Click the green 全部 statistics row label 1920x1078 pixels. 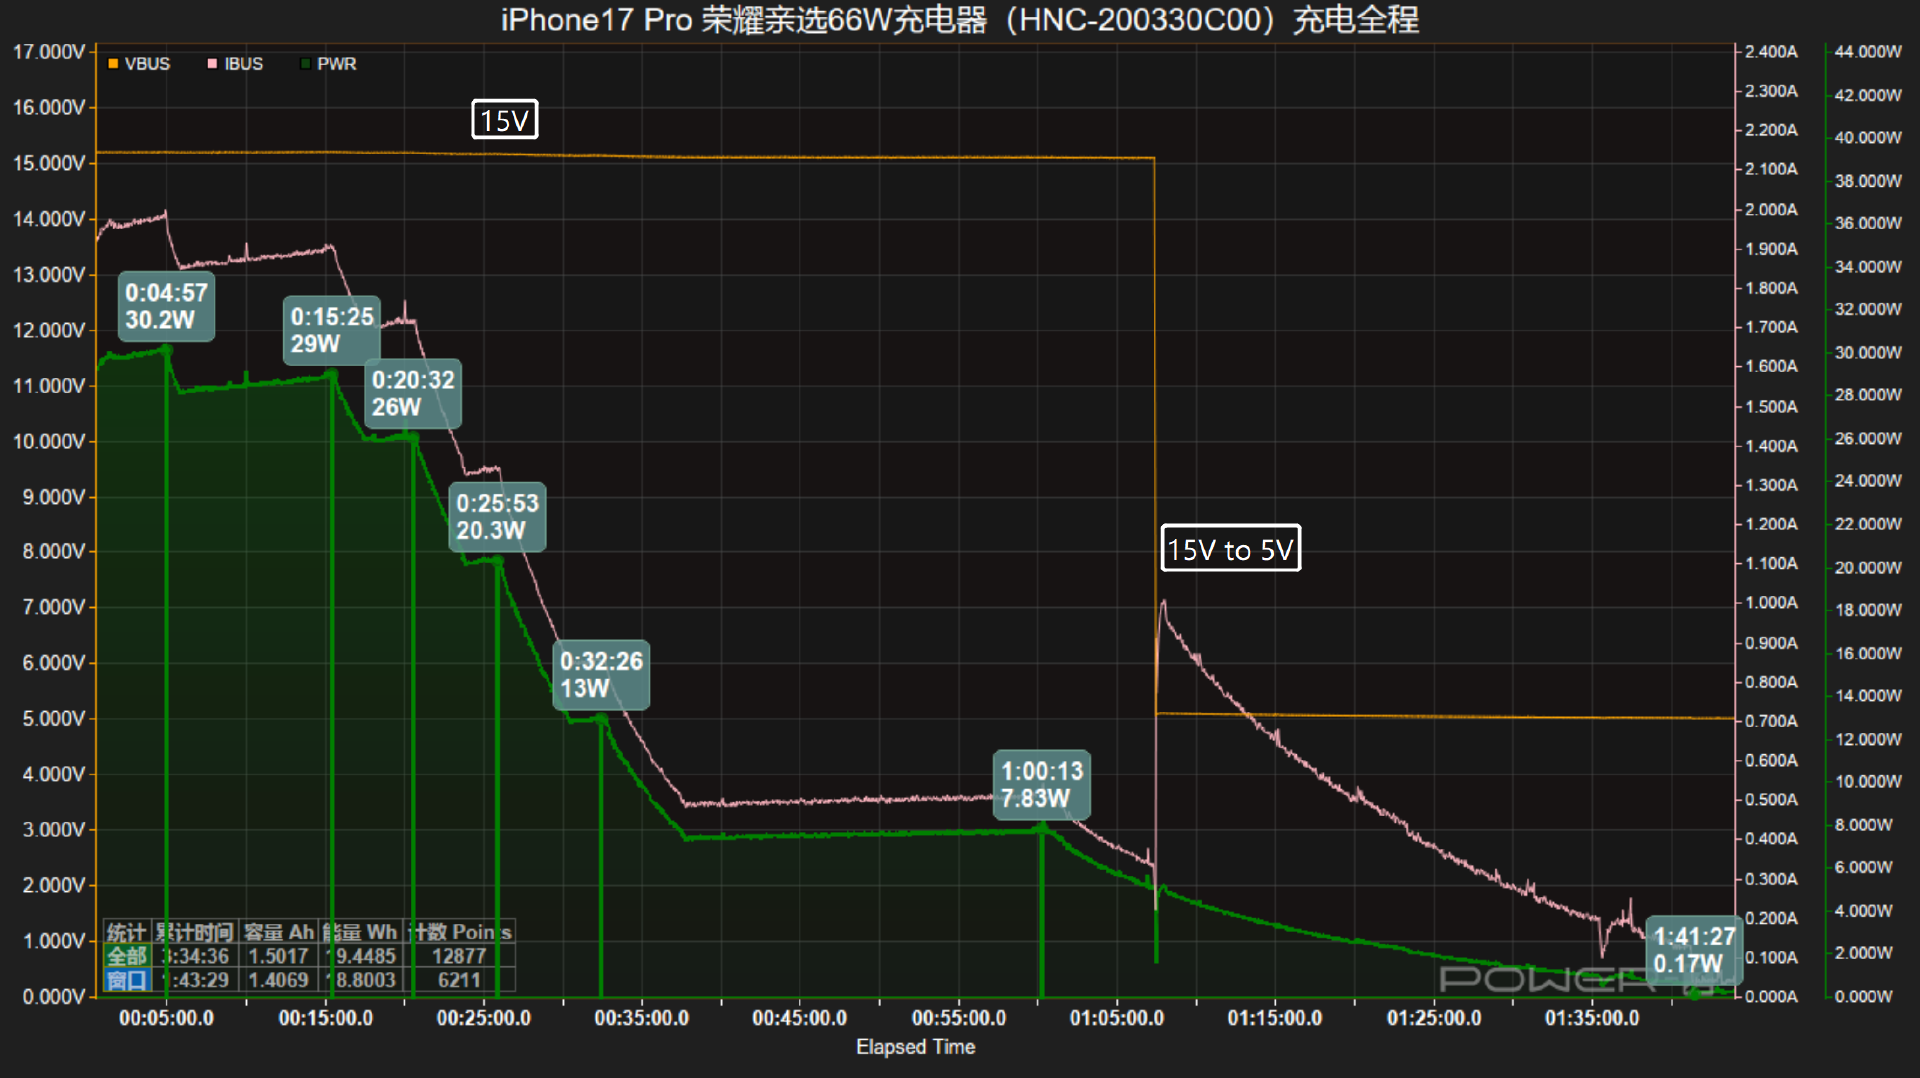[127, 956]
